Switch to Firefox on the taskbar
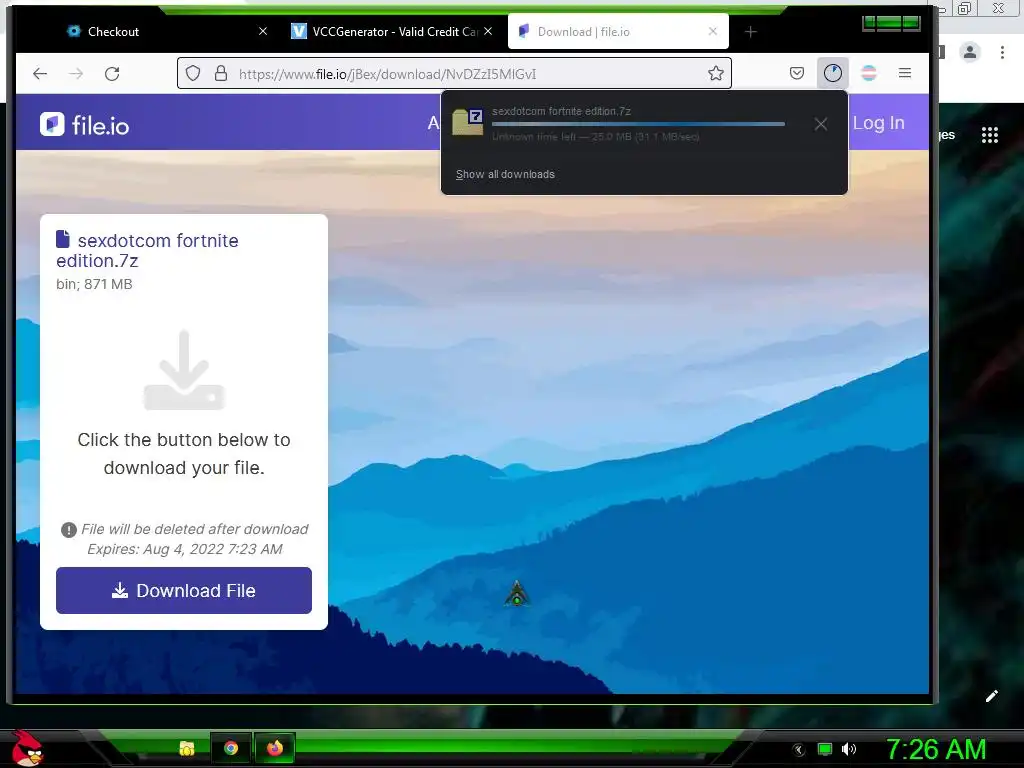 point(275,748)
